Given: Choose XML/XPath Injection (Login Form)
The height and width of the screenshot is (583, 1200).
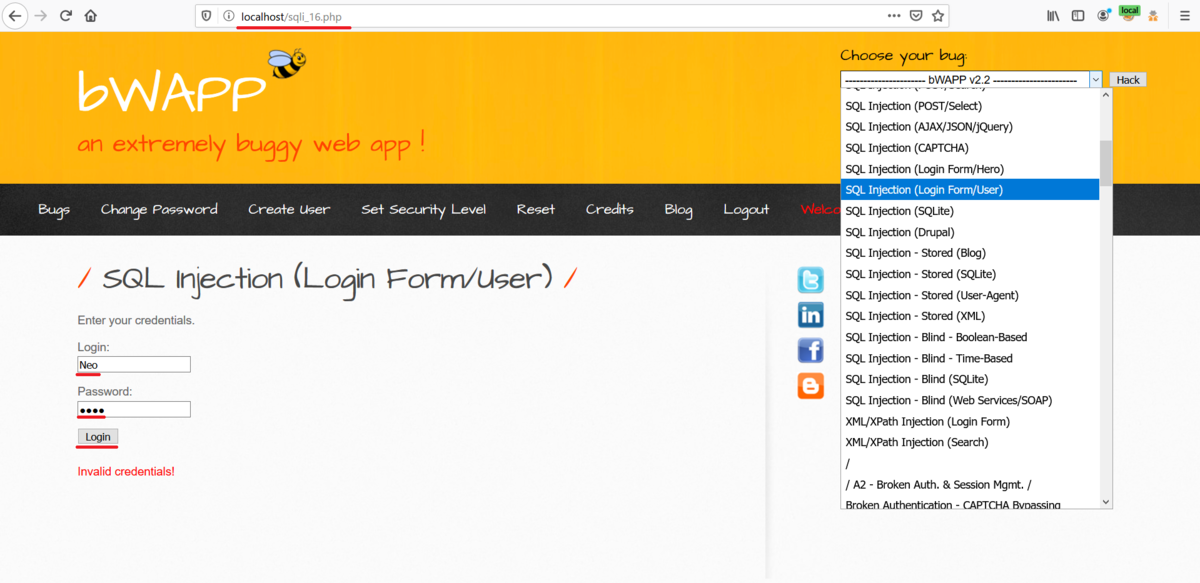Looking at the screenshot, I should coord(970,421).
